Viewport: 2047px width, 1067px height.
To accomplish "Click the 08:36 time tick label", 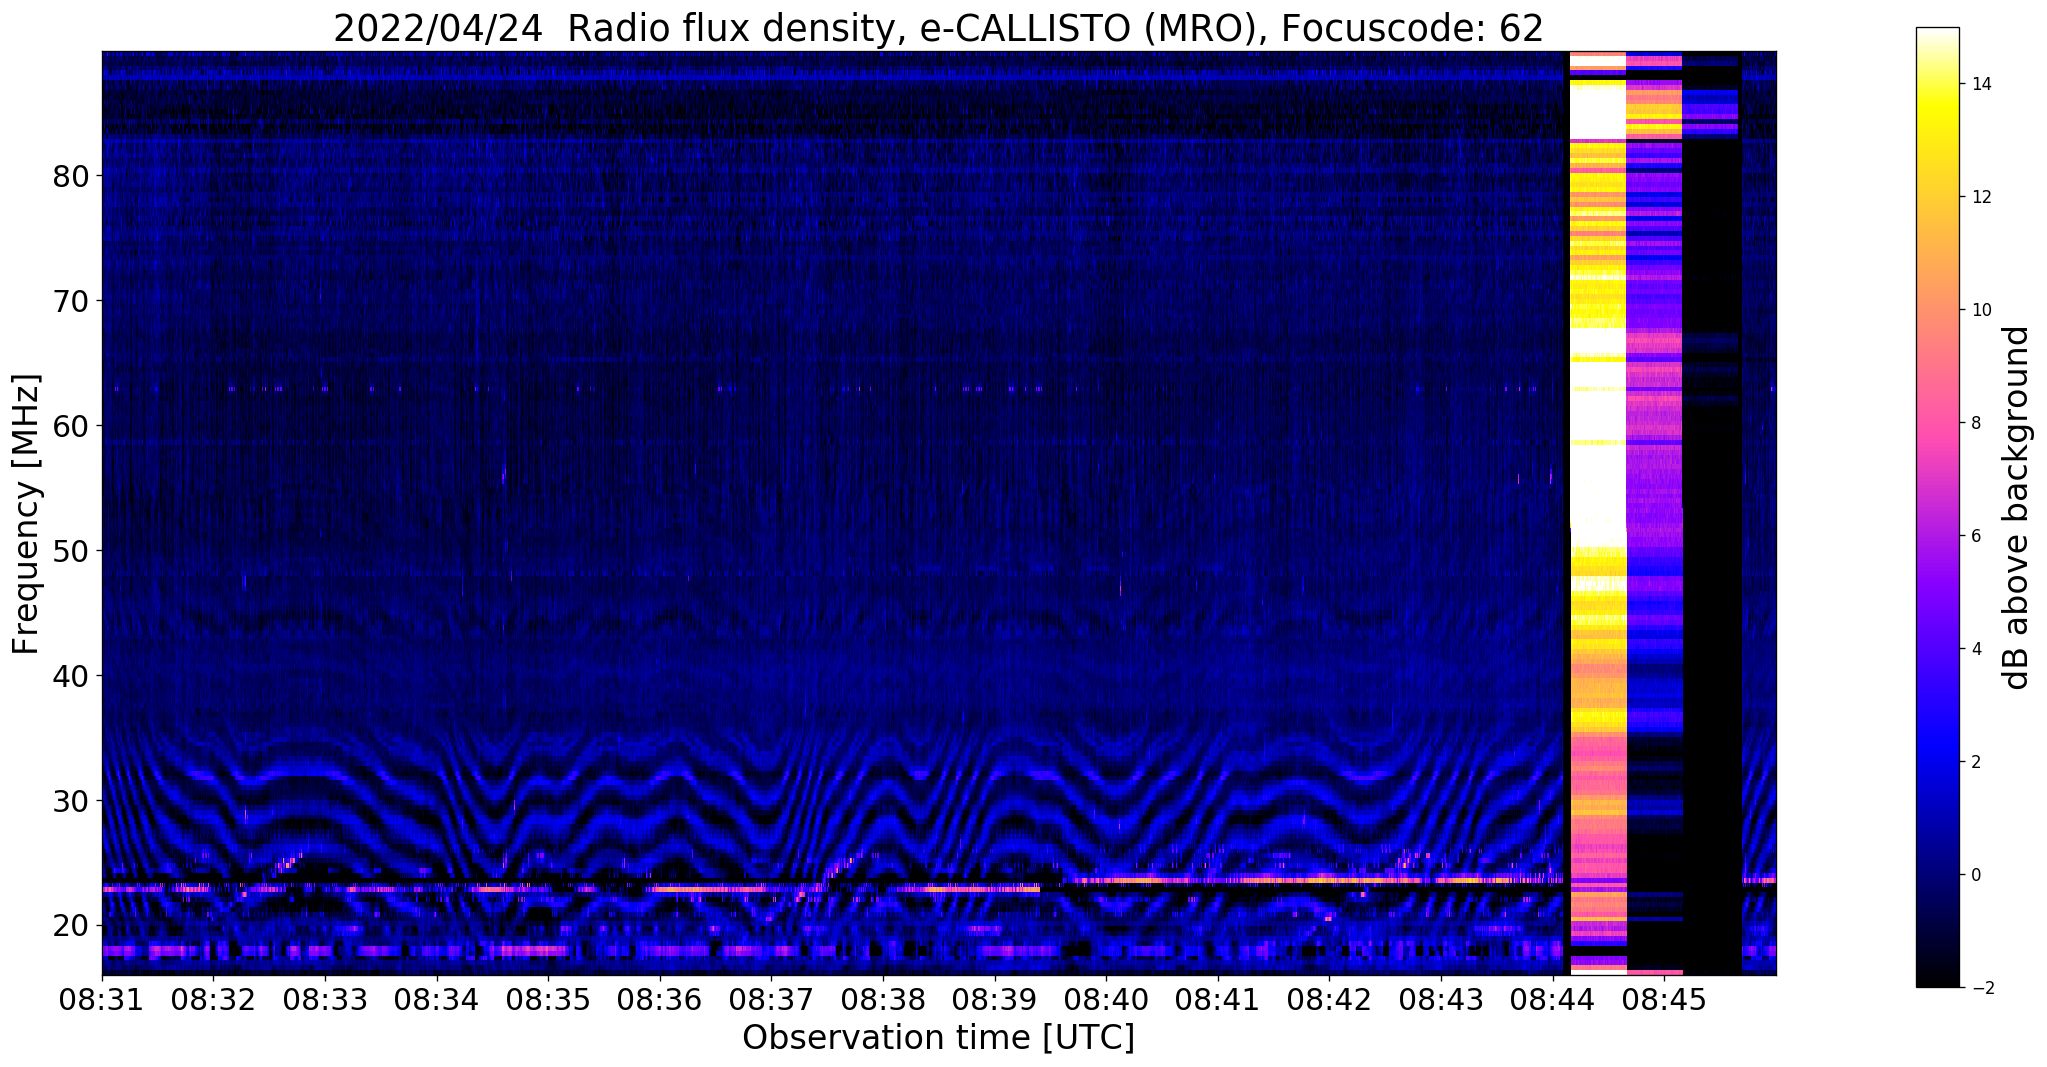I will coord(660,999).
